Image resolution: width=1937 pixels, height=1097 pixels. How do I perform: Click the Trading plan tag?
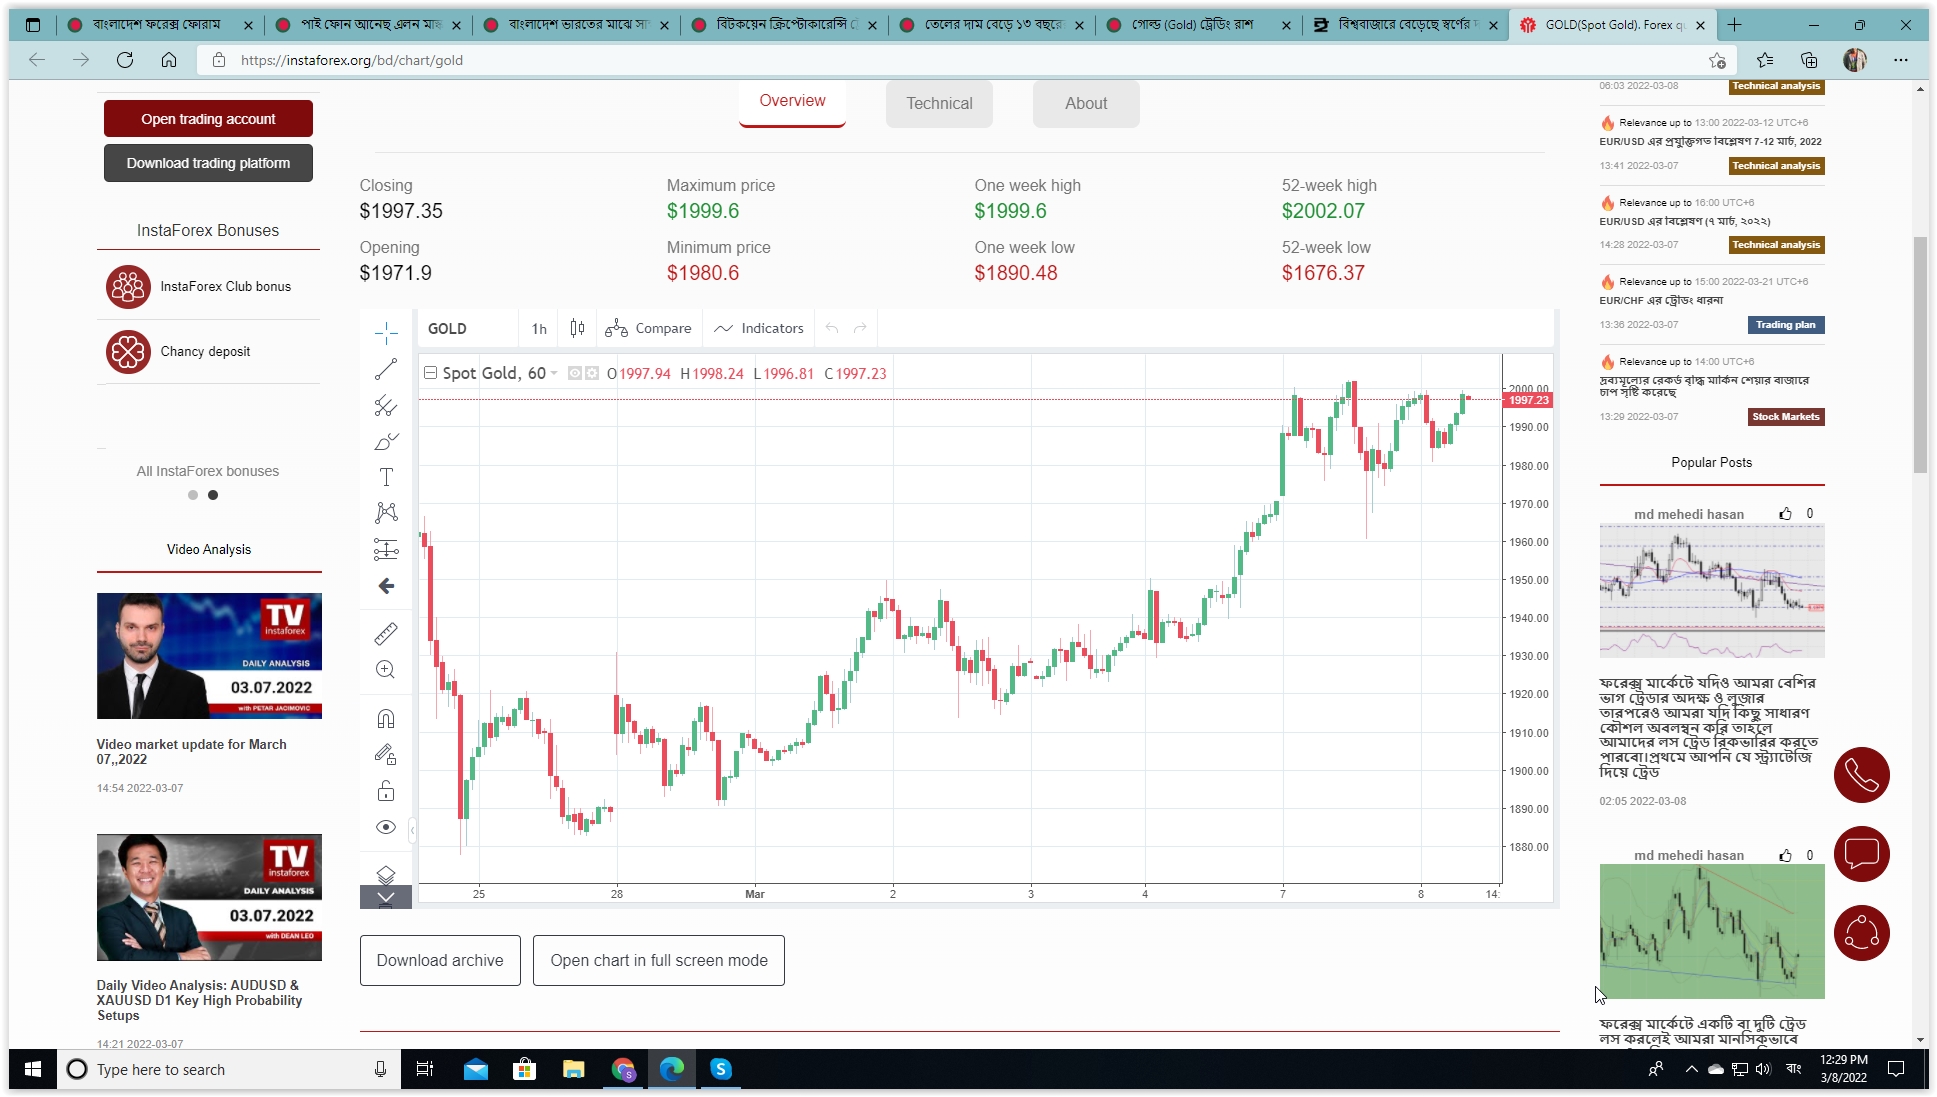1786,325
